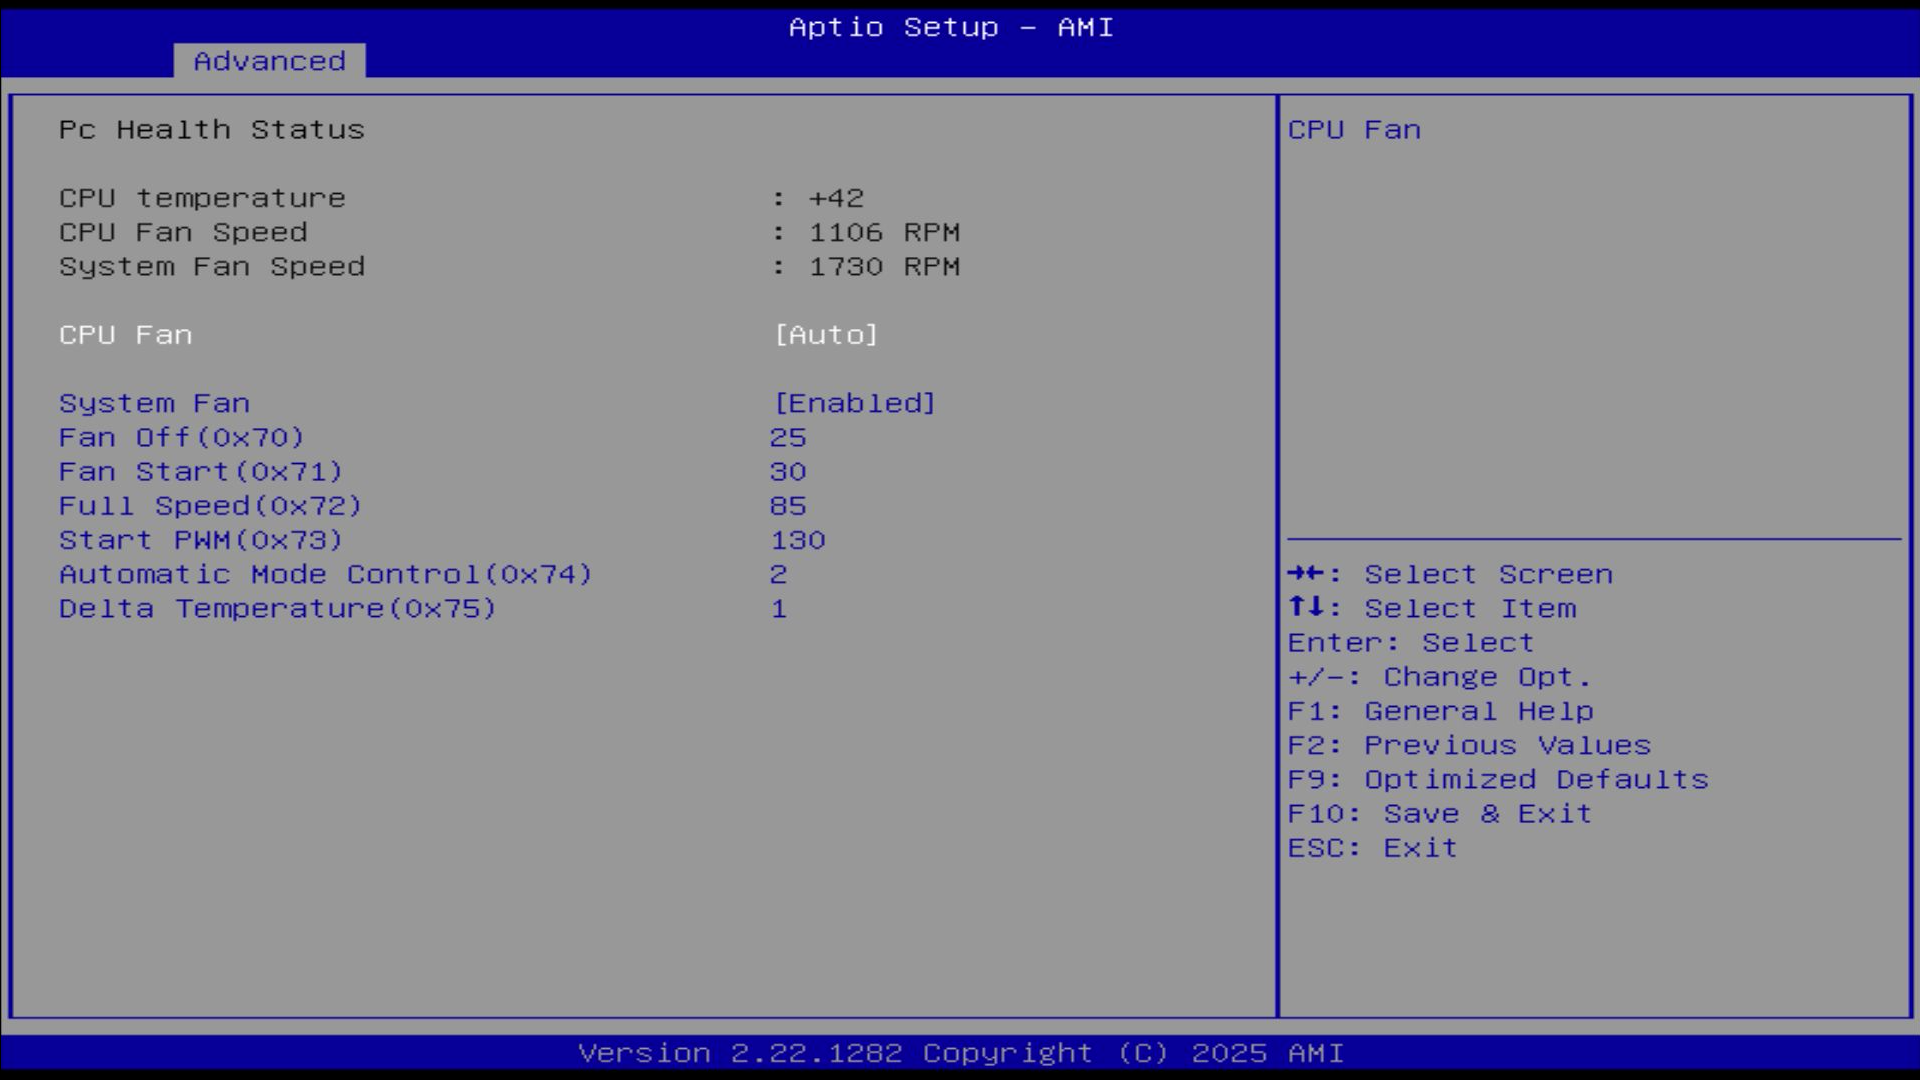Click ESC: Exit hint

1372,848
